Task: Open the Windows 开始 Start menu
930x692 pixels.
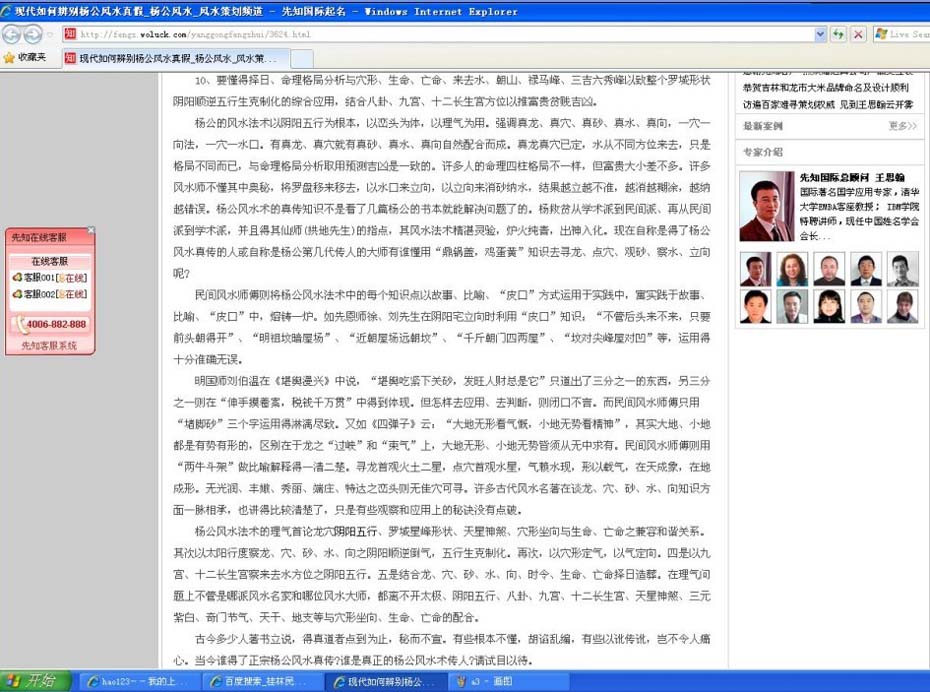Action: coord(34,681)
